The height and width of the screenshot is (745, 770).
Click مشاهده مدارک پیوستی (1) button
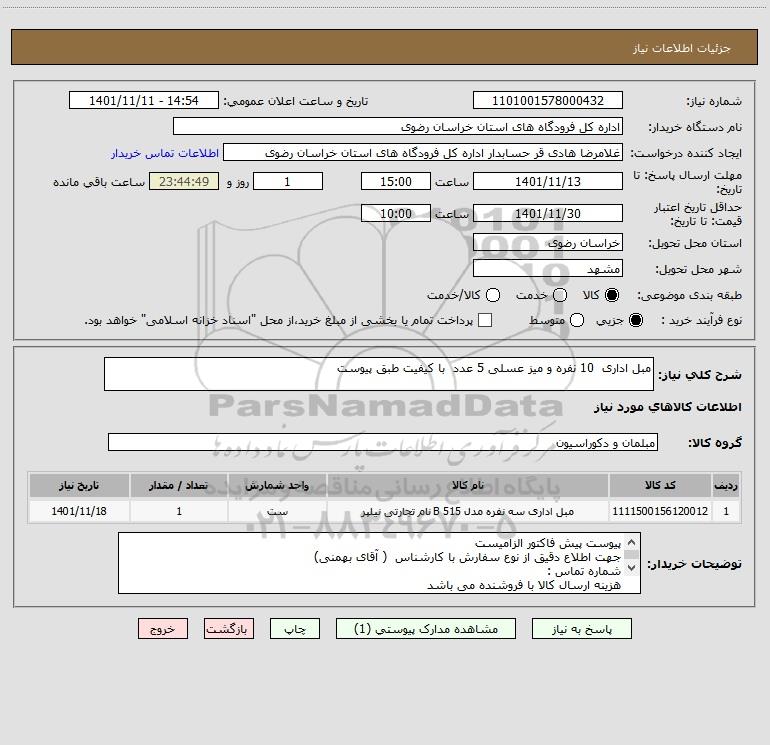[426, 629]
